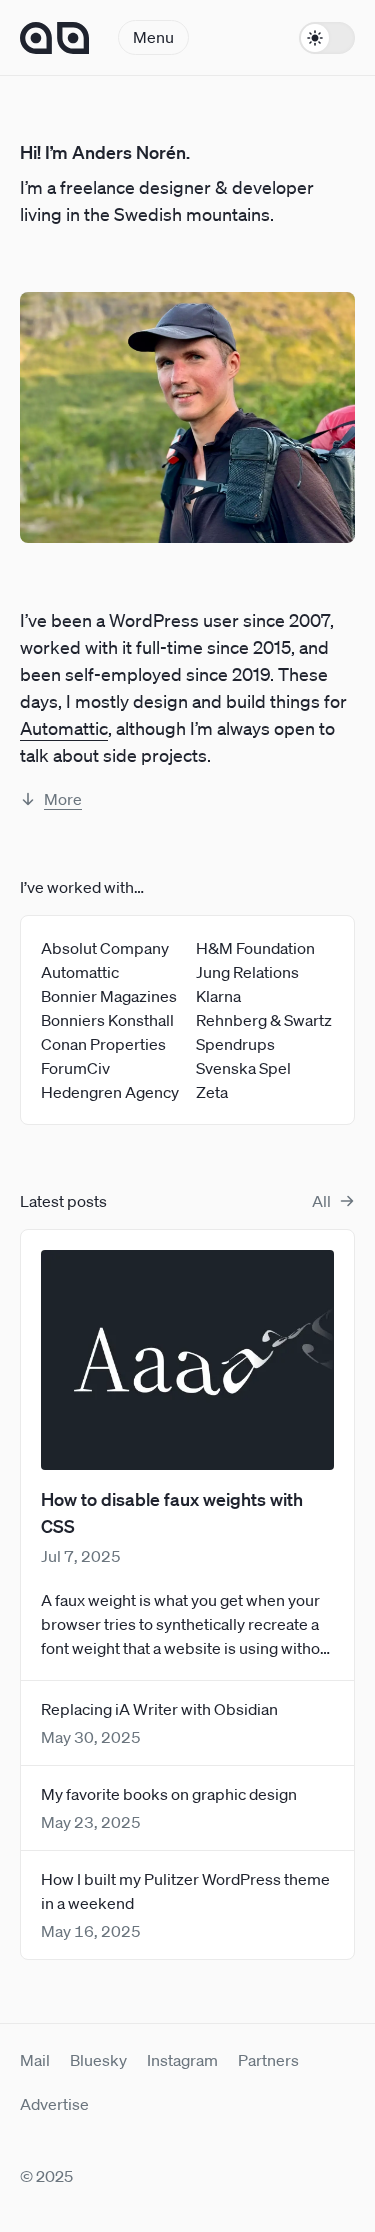Open the Menu button
Viewport: 375px width, 2232px height.
pyautogui.click(x=153, y=38)
